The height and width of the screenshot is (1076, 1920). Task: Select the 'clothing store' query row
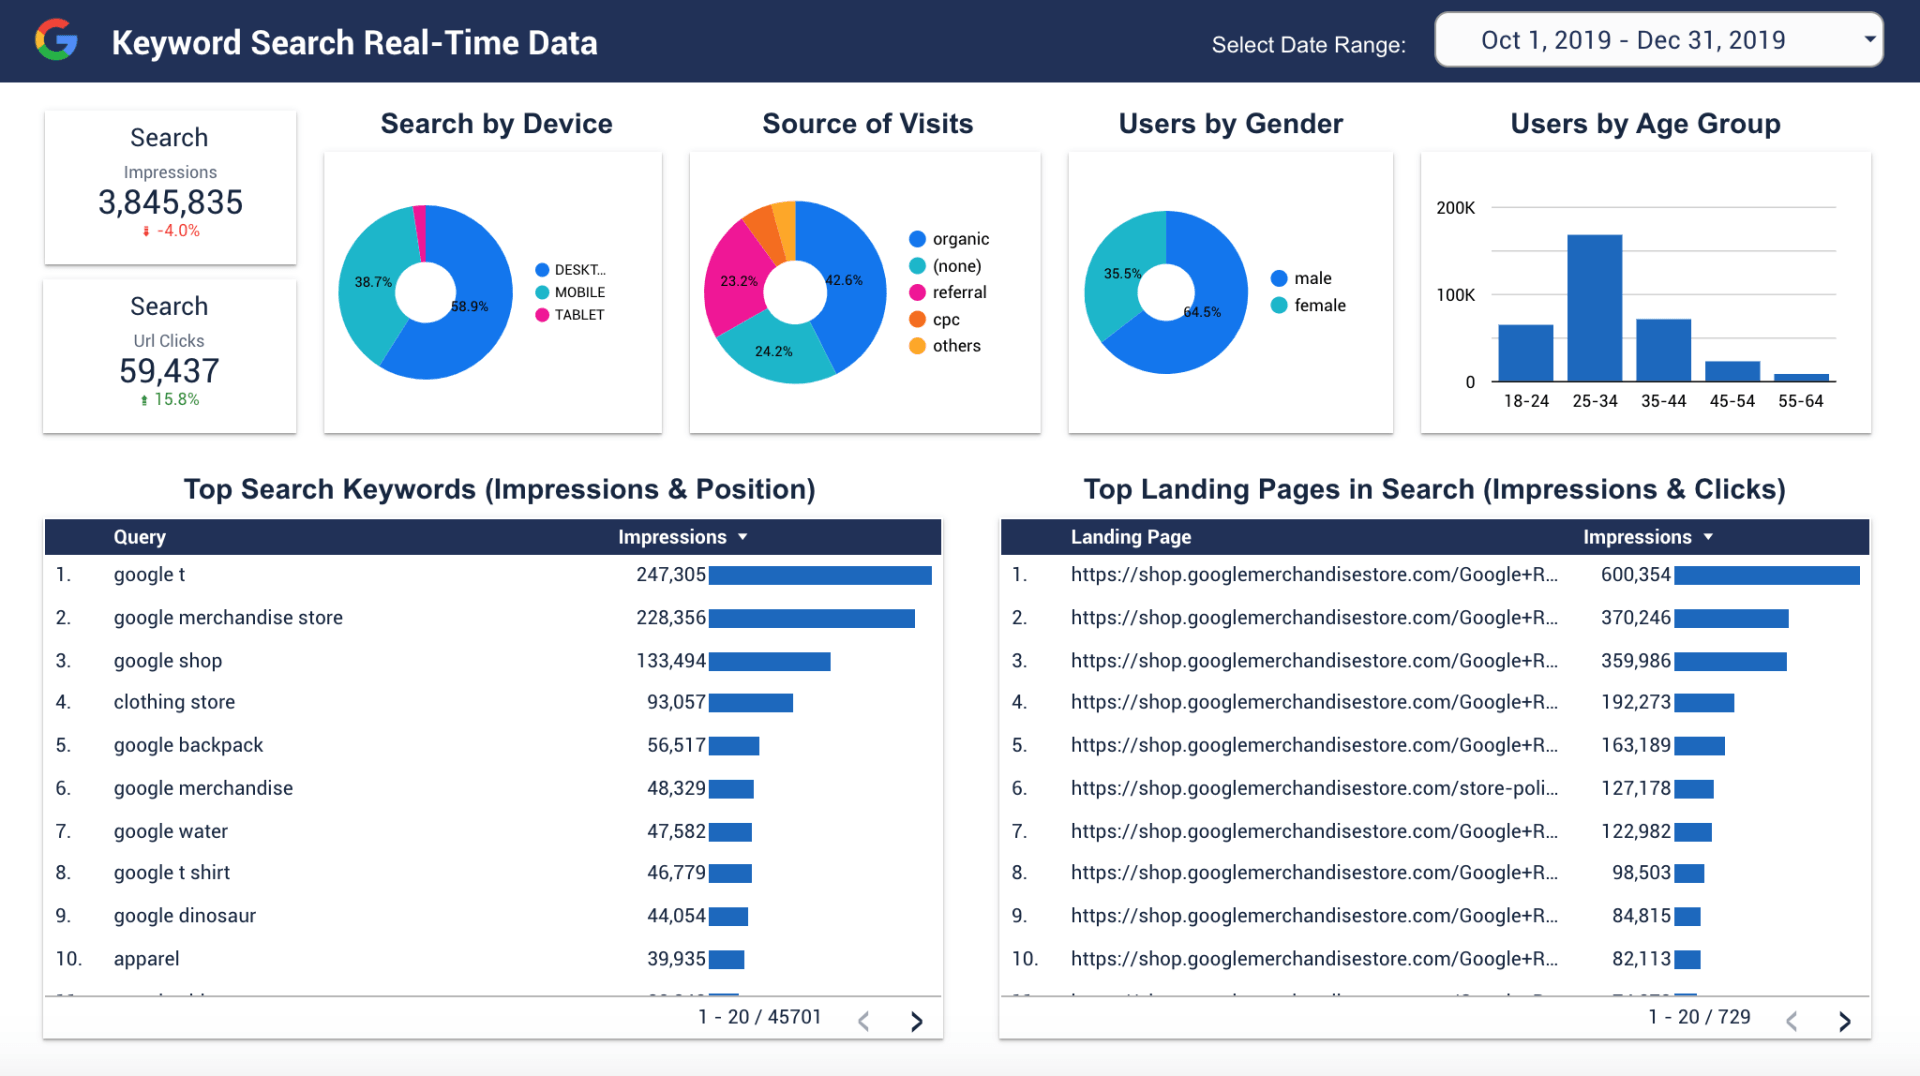pyautogui.click(x=493, y=702)
